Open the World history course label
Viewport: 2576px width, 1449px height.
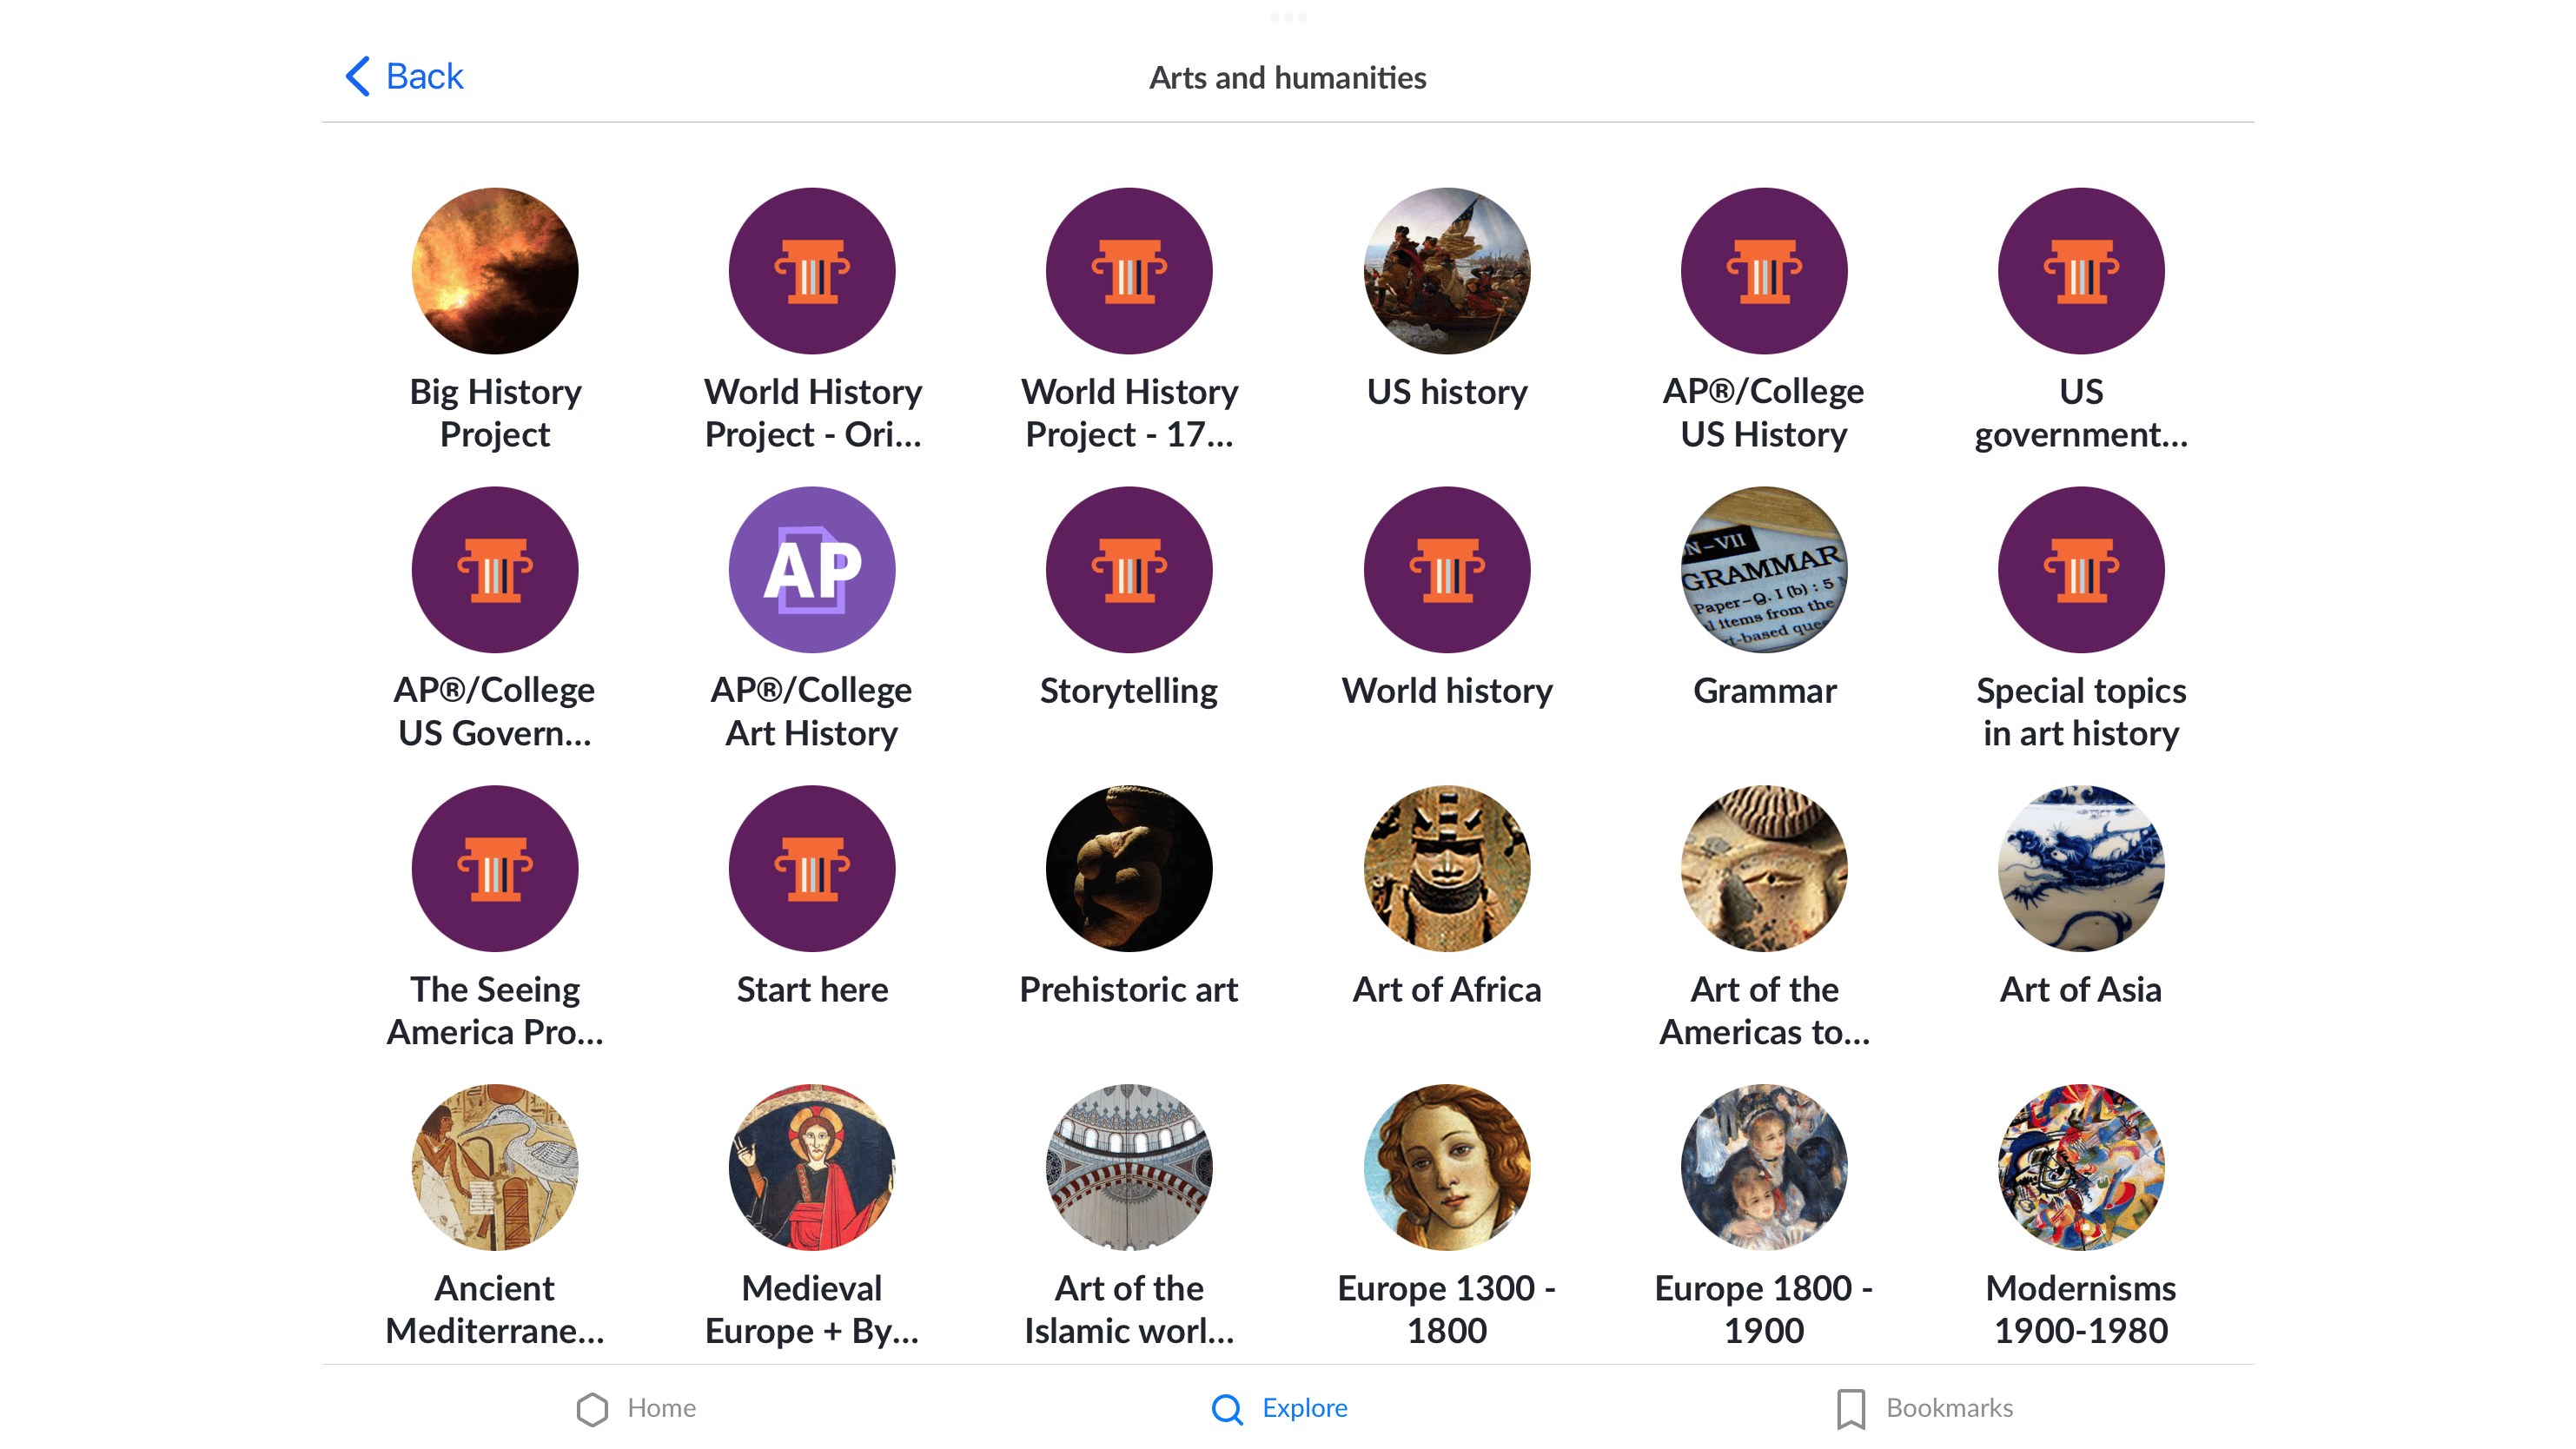point(1446,691)
